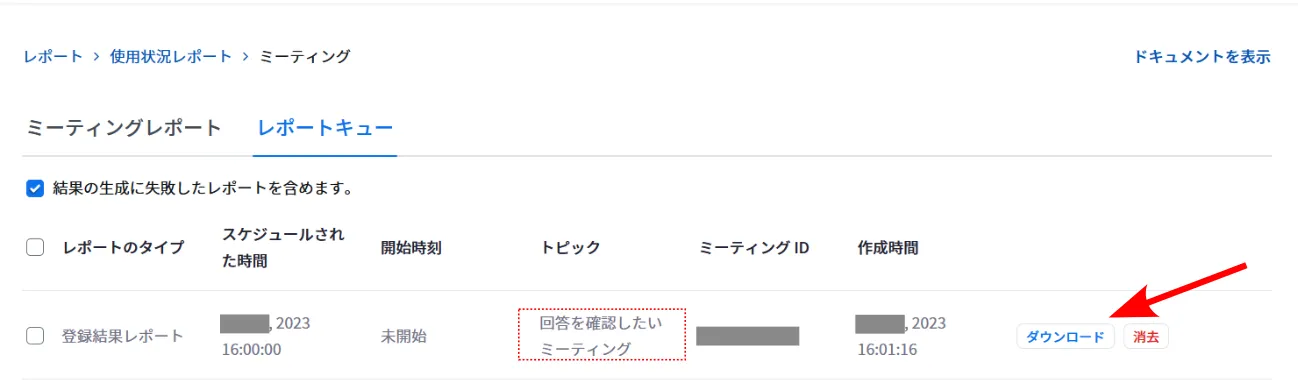Open the レポート breadcrumb link
Image resolution: width=1298 pixels, height=383 pixels.
click(x=53, y=56)
